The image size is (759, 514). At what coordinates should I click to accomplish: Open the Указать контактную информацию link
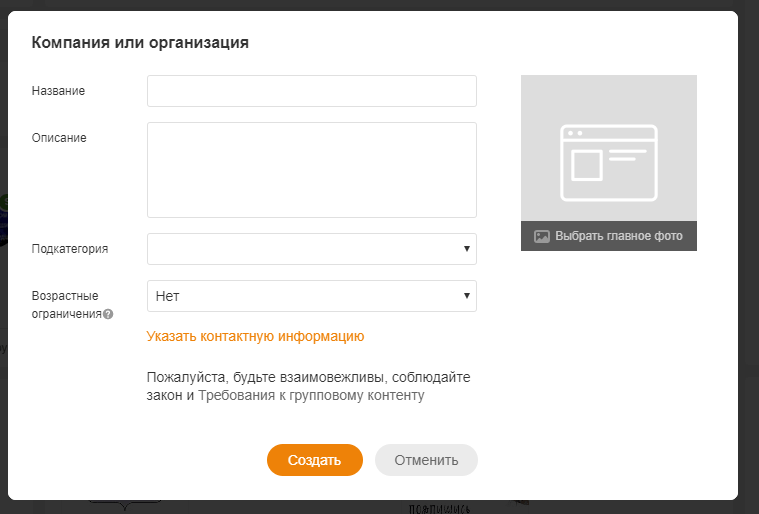click(255, 337)
